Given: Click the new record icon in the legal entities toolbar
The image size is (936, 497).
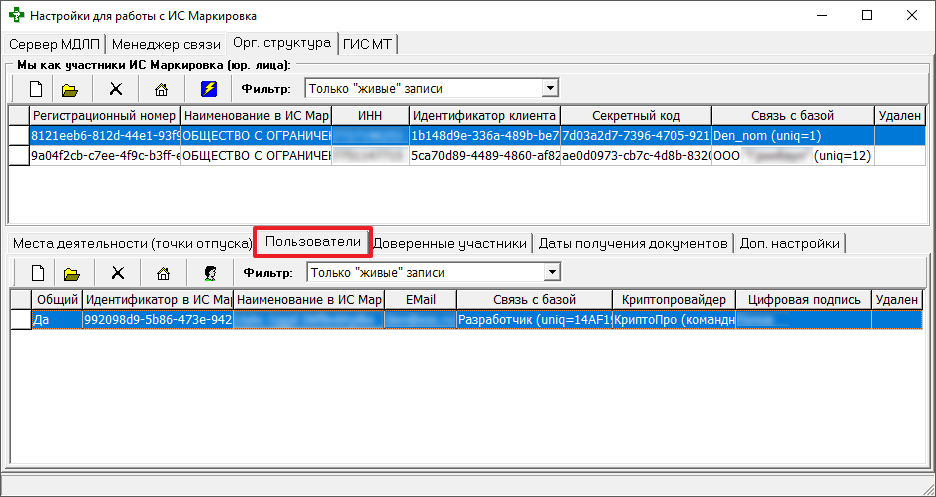Looking at the screenshot, I should point(35,89).
